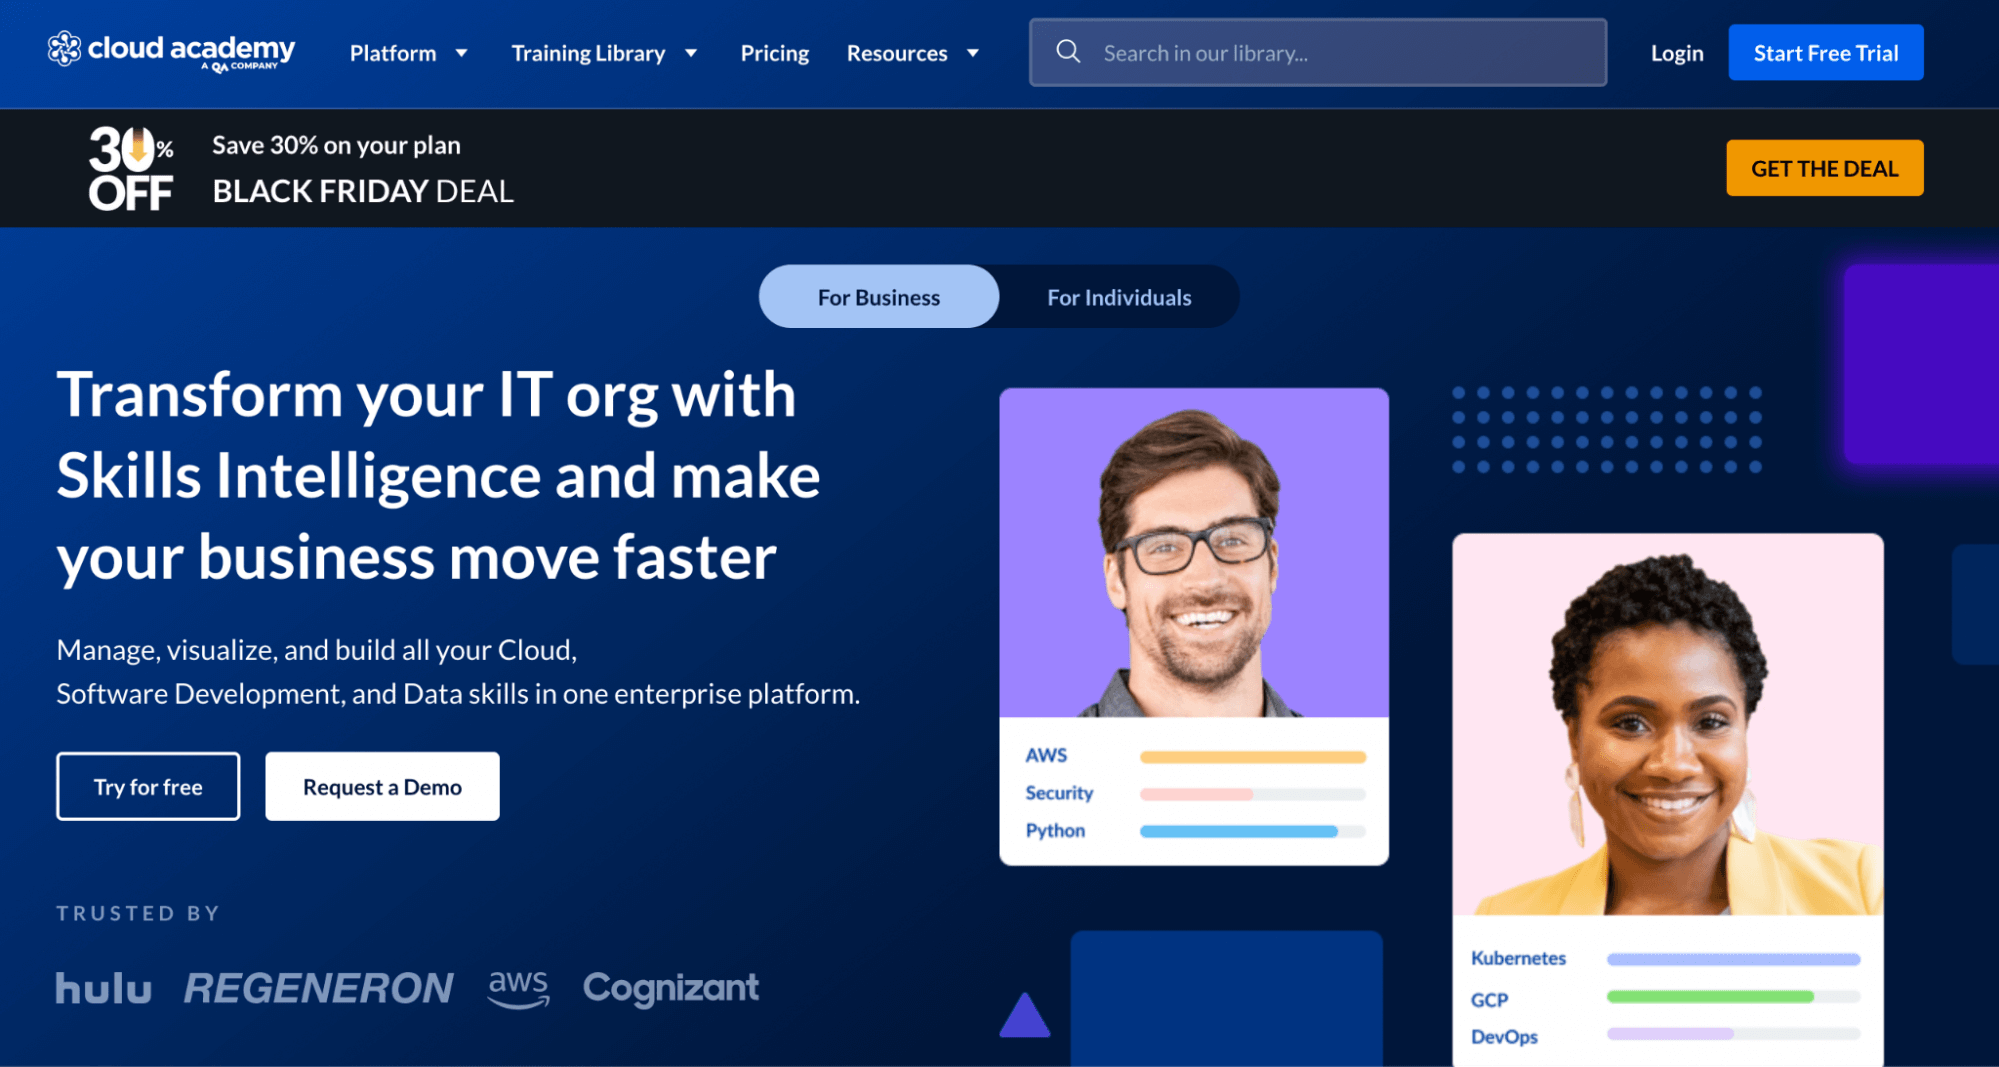
Task: Open the Training Library menu
Action: pos(588,53)
